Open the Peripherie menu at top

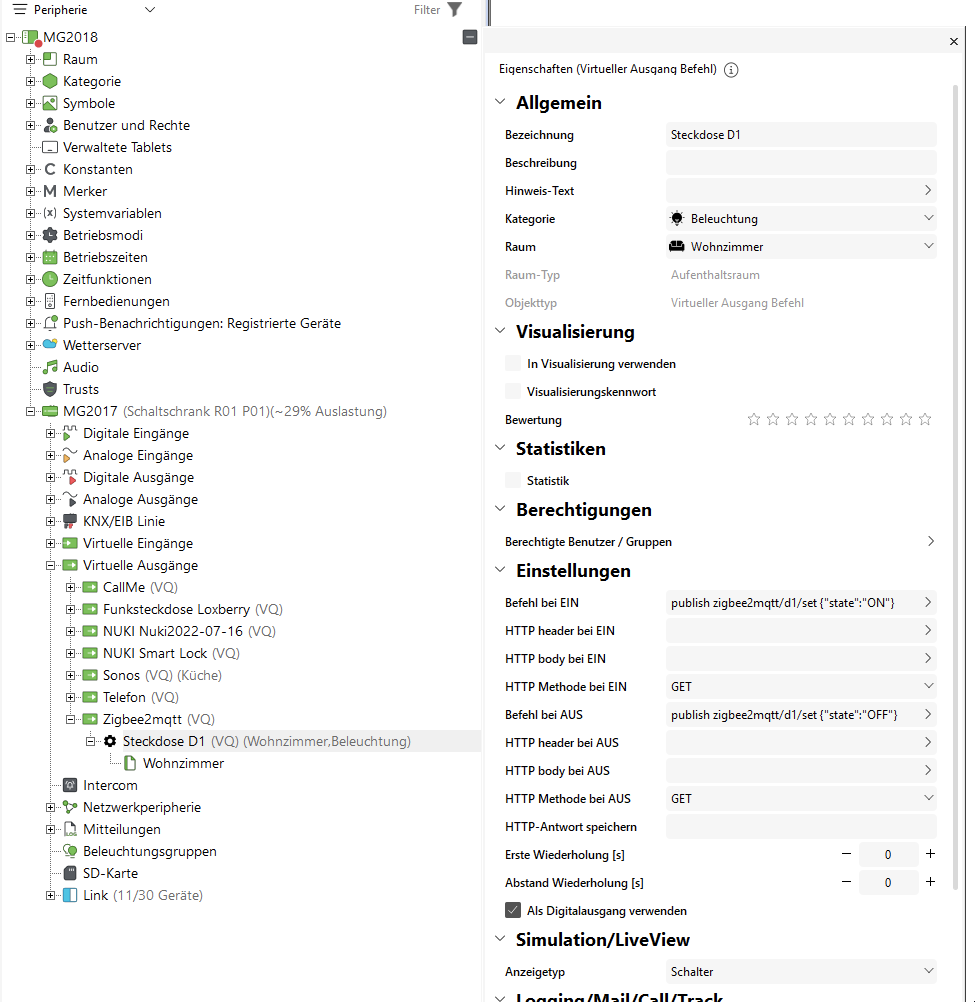[84, 10]
